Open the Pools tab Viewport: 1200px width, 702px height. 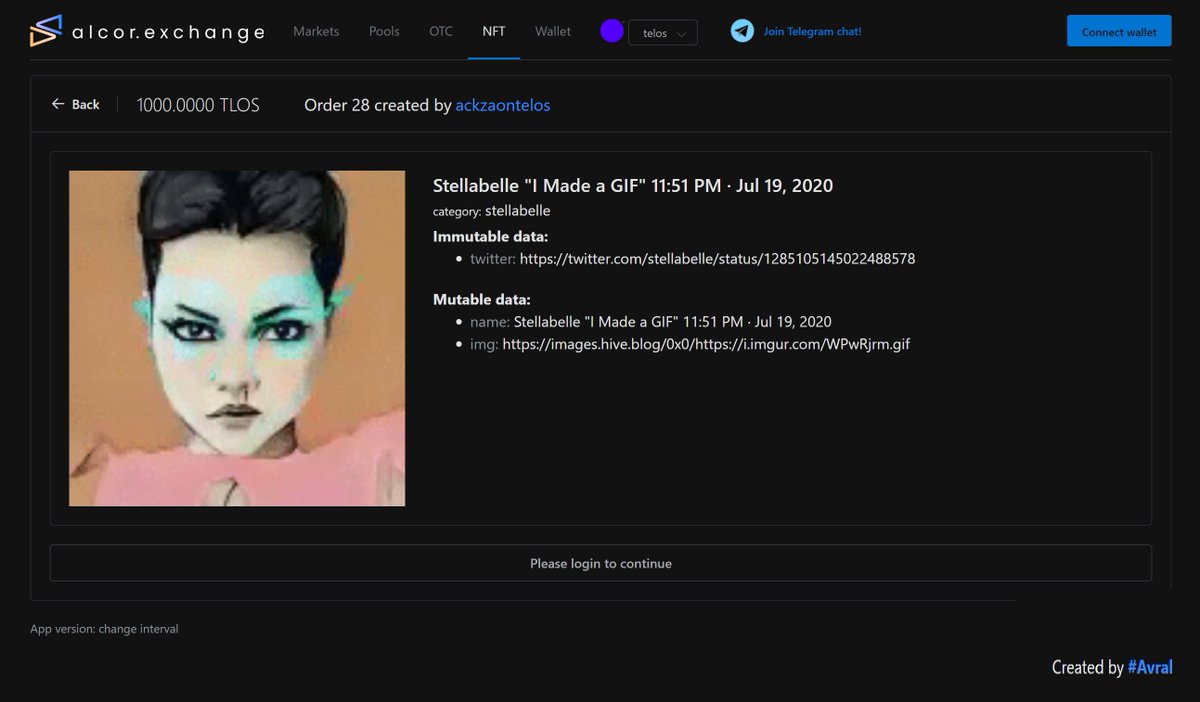(x=384, y=31)
